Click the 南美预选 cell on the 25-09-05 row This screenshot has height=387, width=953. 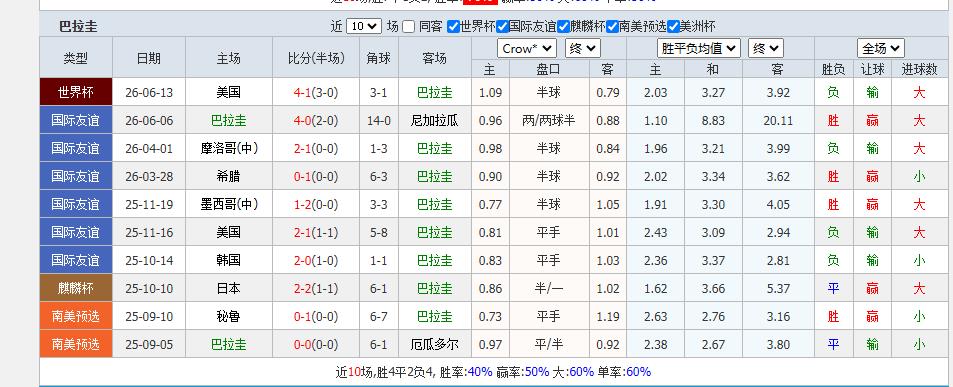[76, 344]
